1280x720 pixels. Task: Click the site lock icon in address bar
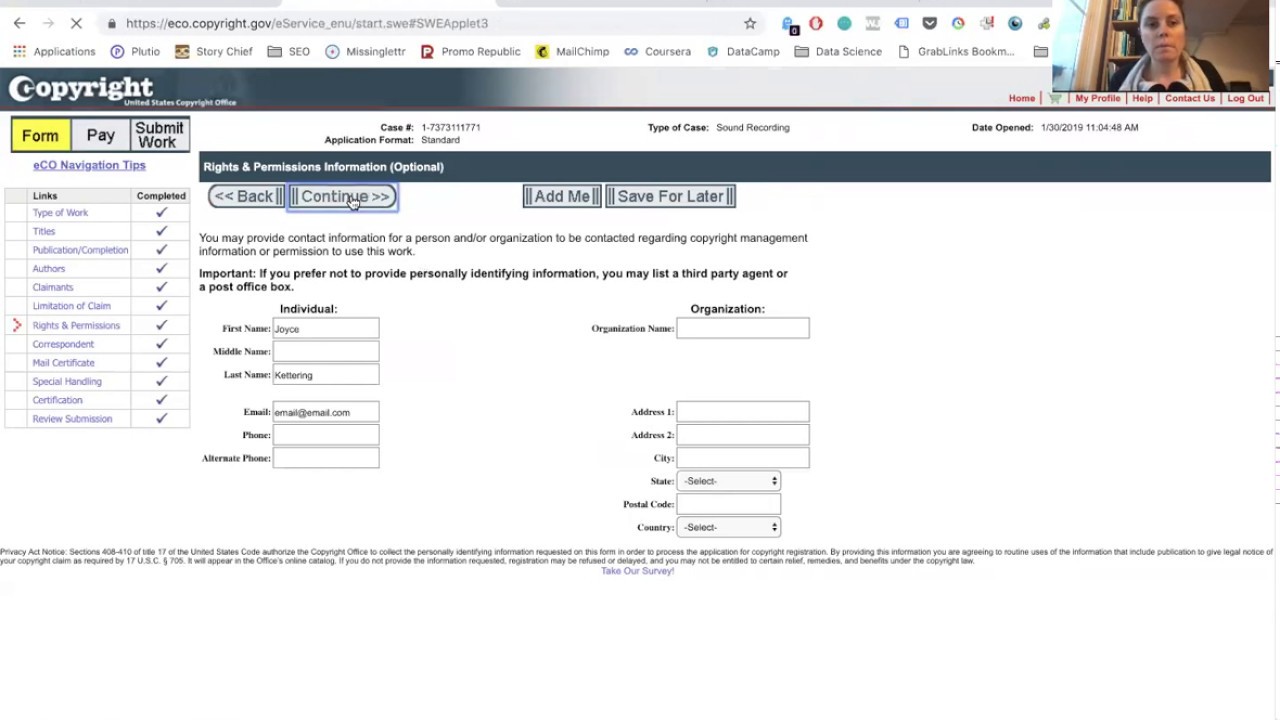pyautogui.click(x=112, y=23)
